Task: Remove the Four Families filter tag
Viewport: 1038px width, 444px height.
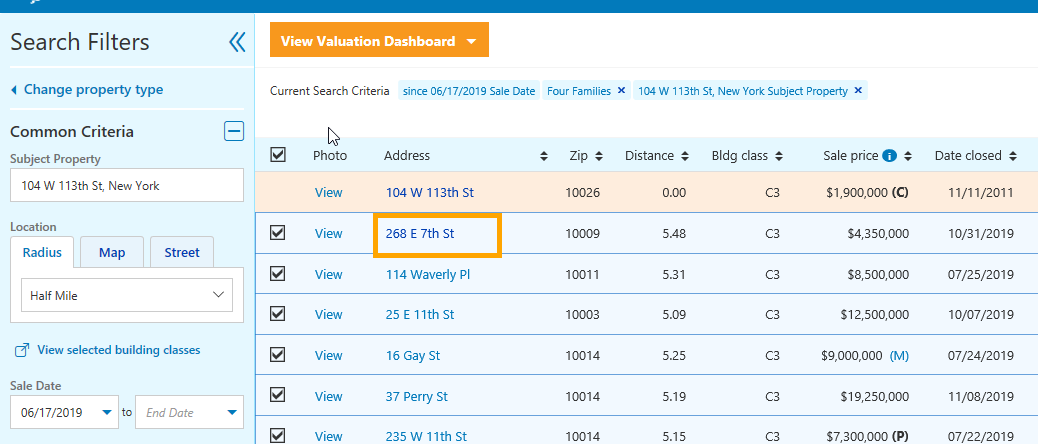Action: tap(621, 91)
